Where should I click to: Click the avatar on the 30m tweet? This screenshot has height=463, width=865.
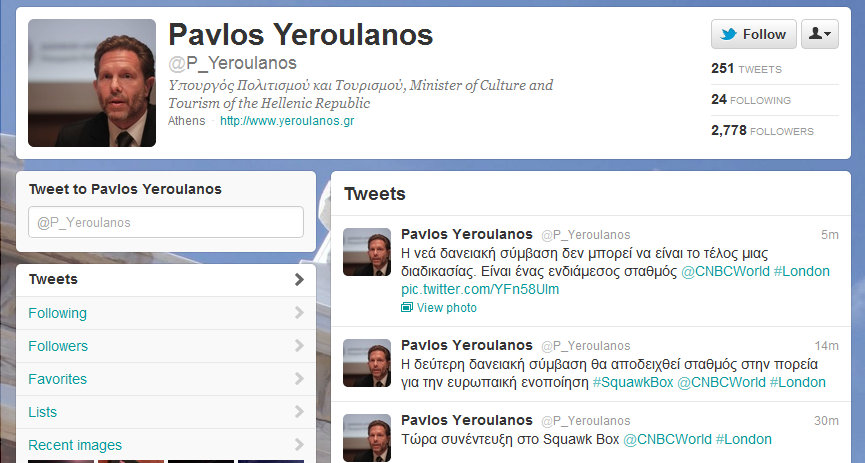tap(367, 438)
